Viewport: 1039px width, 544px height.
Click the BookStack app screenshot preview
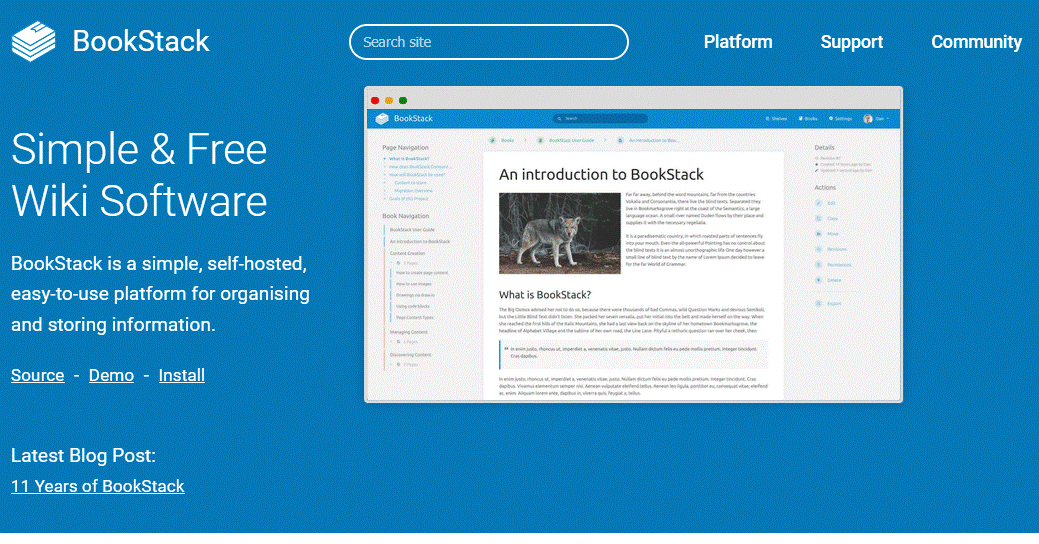(633, 244)
